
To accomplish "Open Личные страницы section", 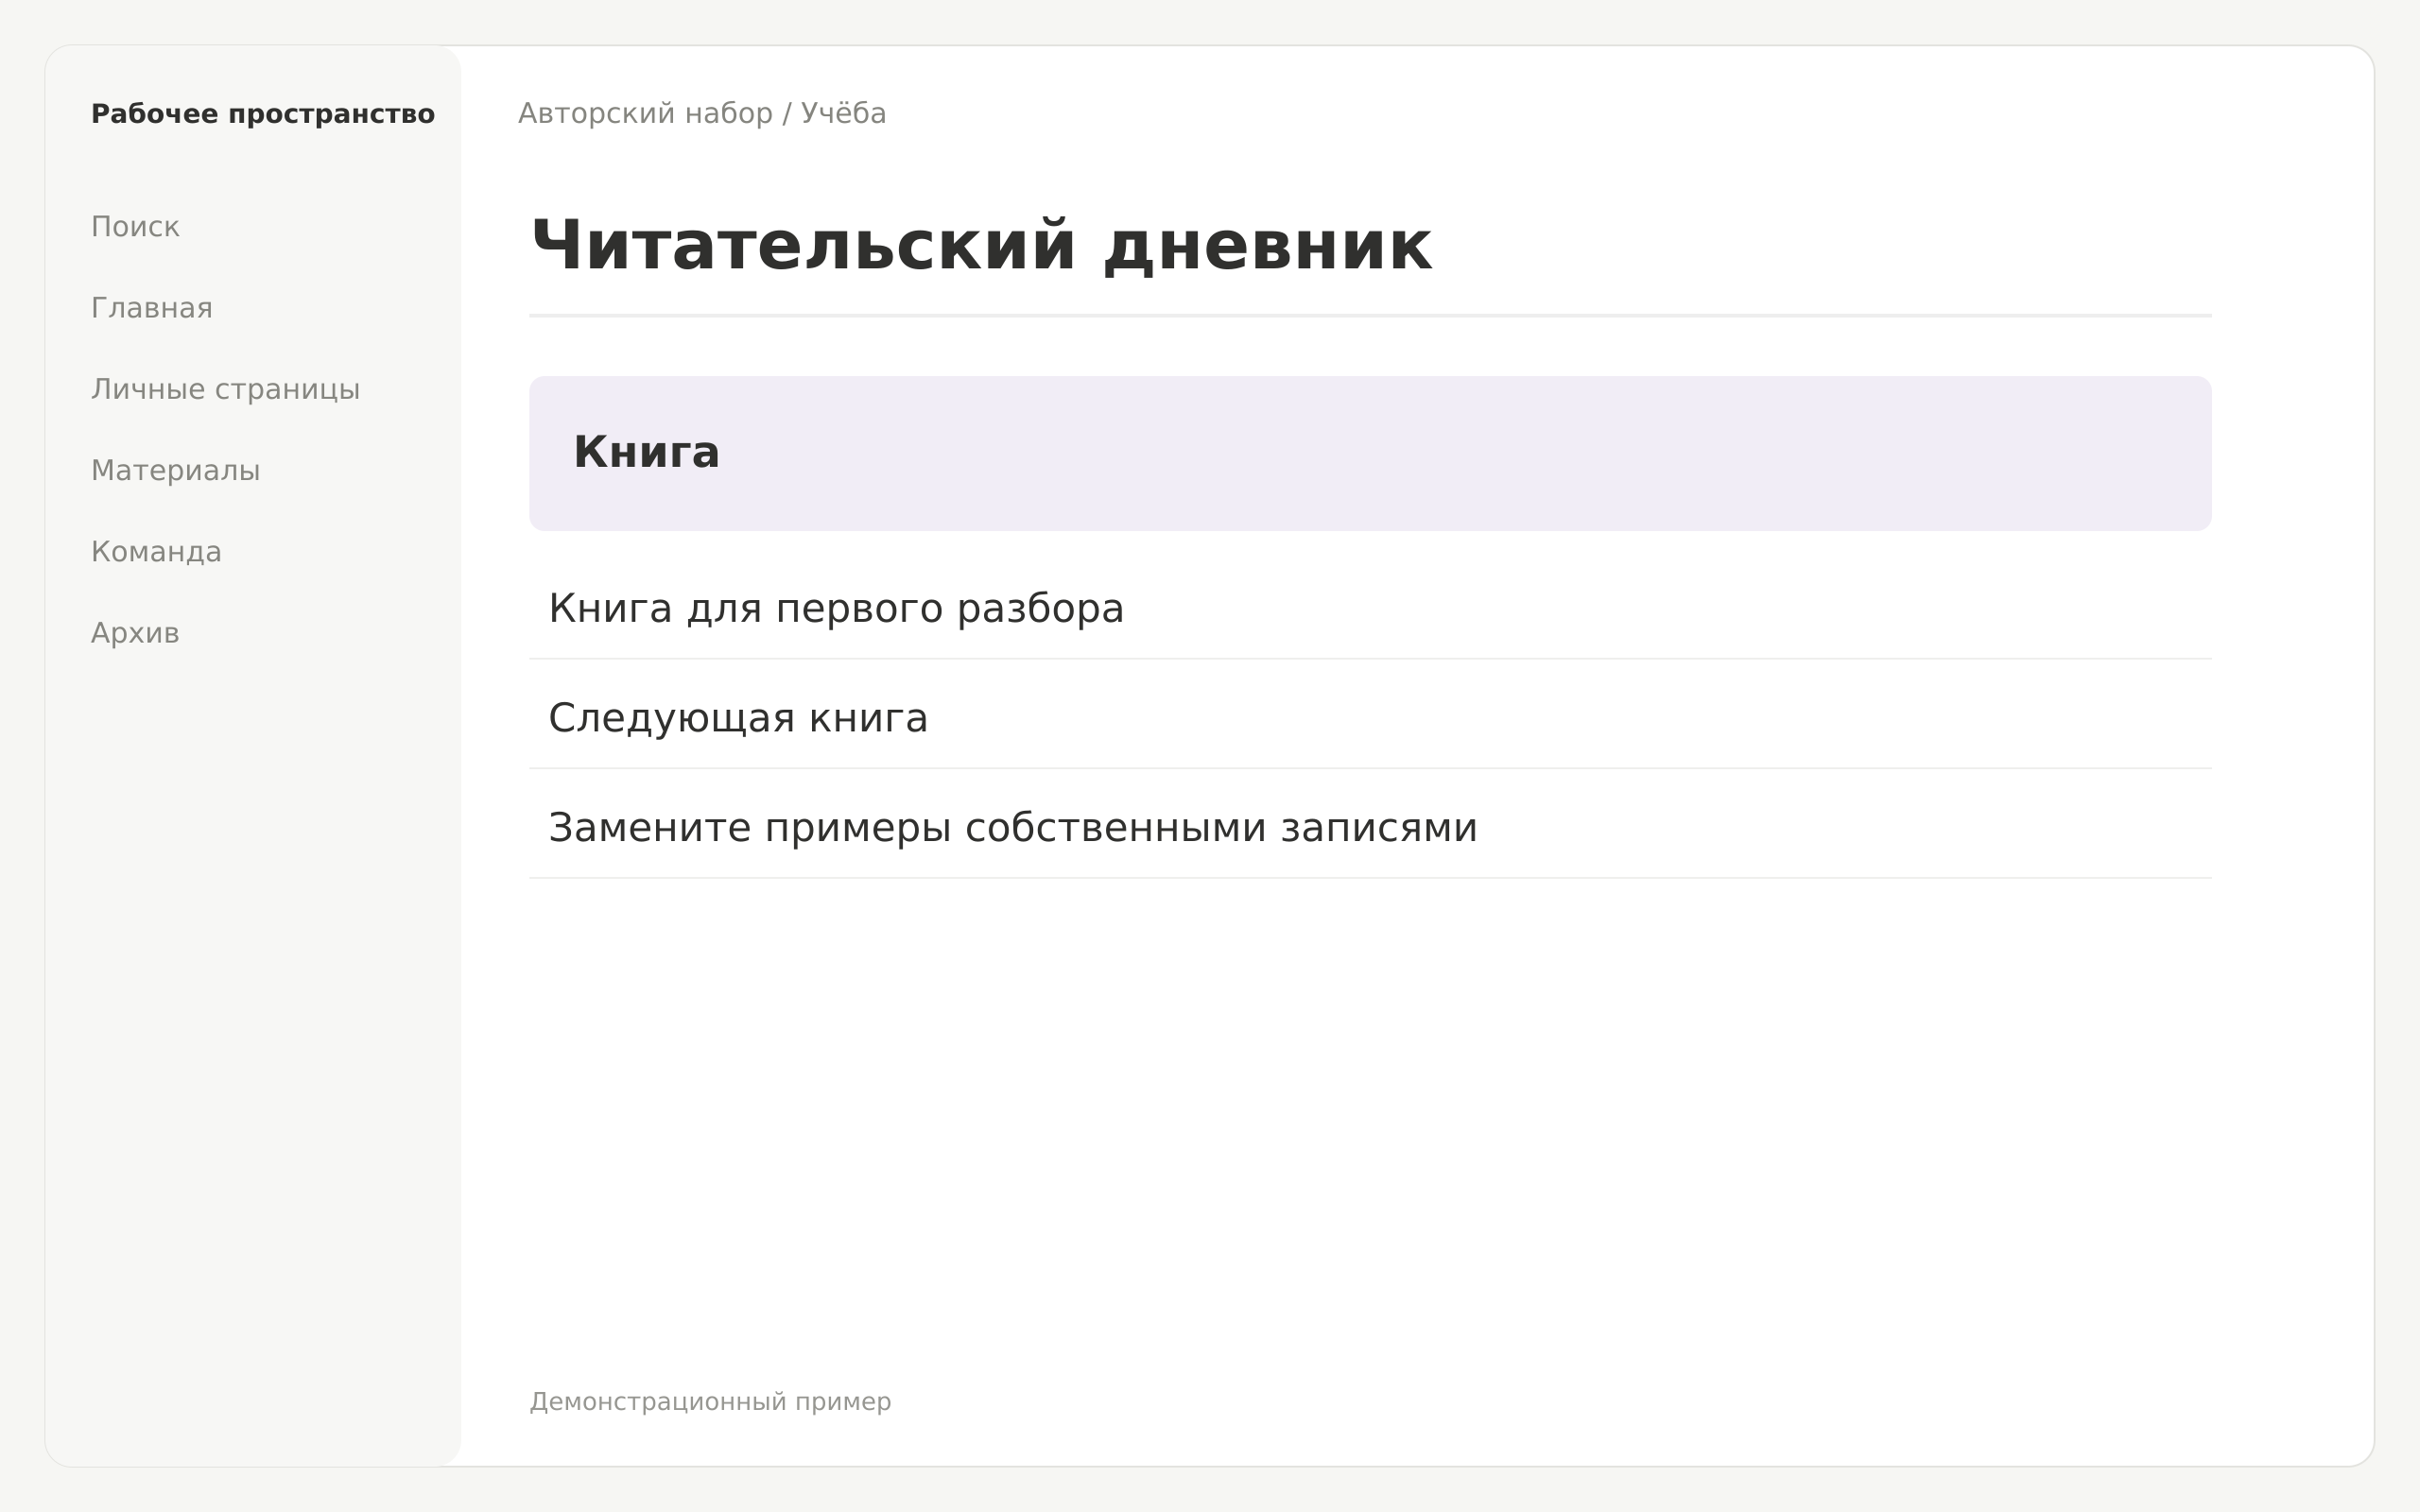I will point(225,389).
